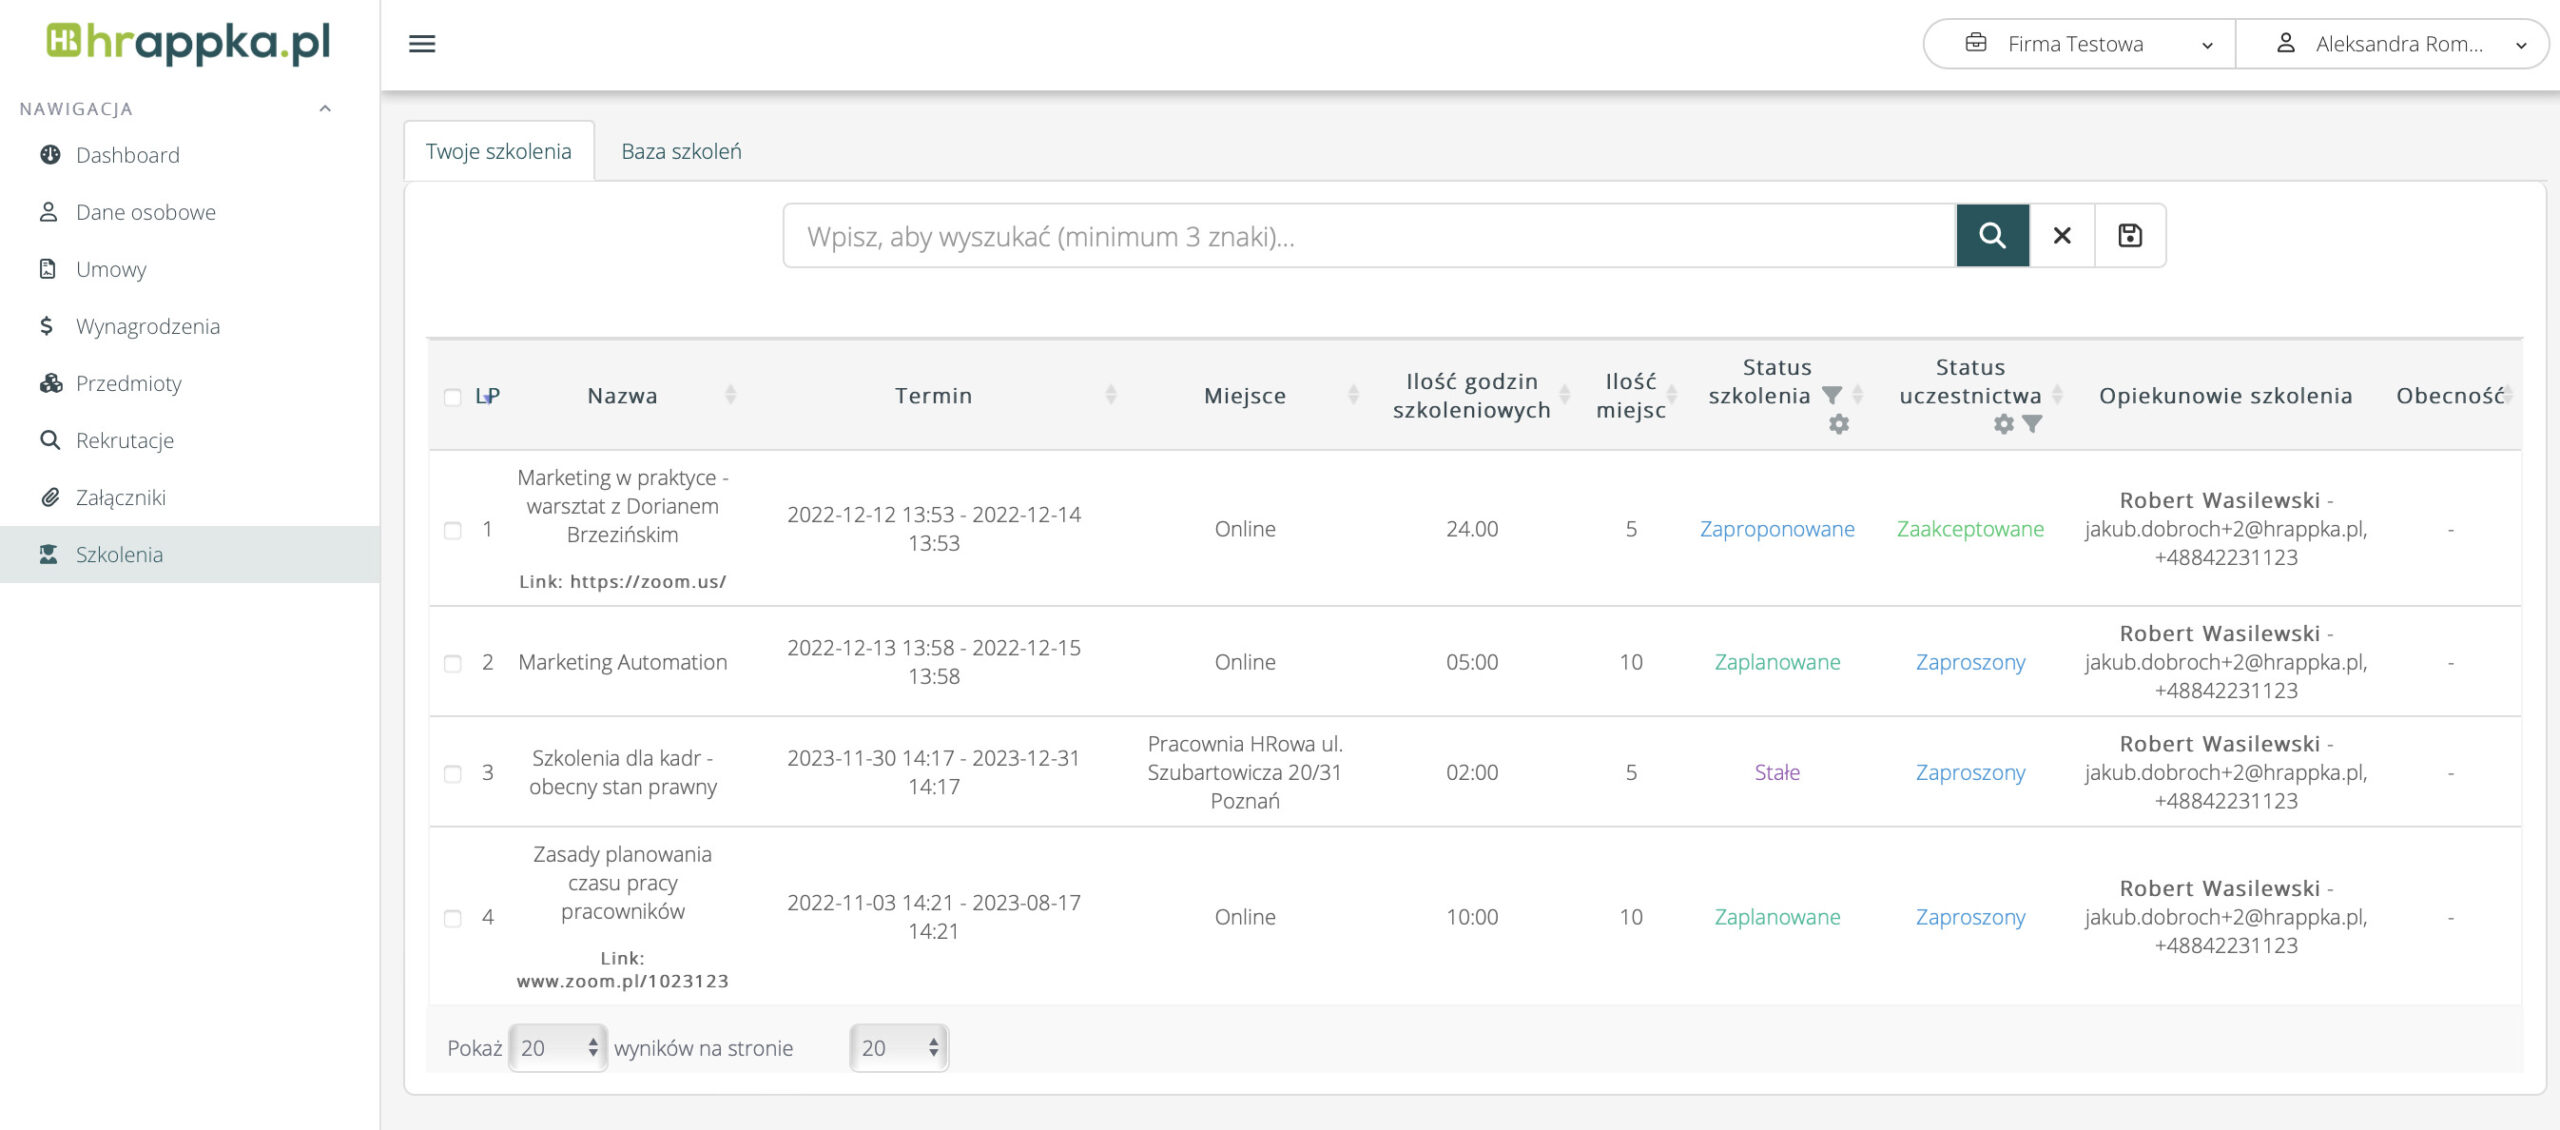Clear search with the X icon
The width and height of the screenshot is (2560, 1130).
2062,236
